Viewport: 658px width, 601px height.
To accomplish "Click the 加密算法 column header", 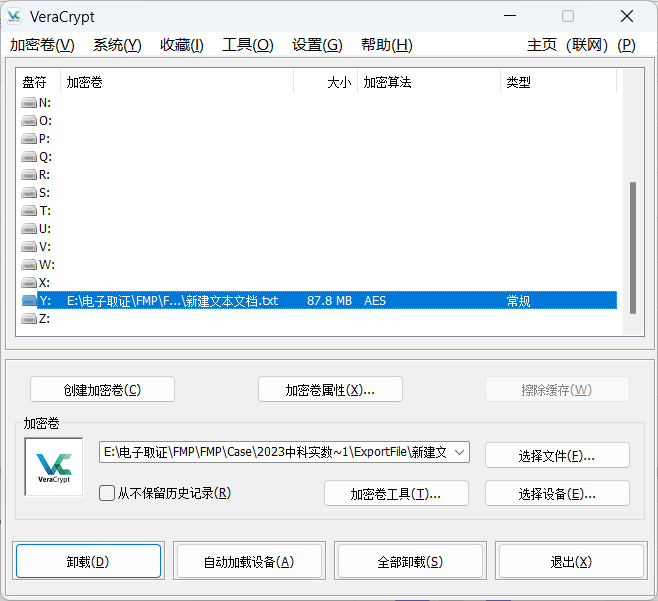I will pos(429,82).
